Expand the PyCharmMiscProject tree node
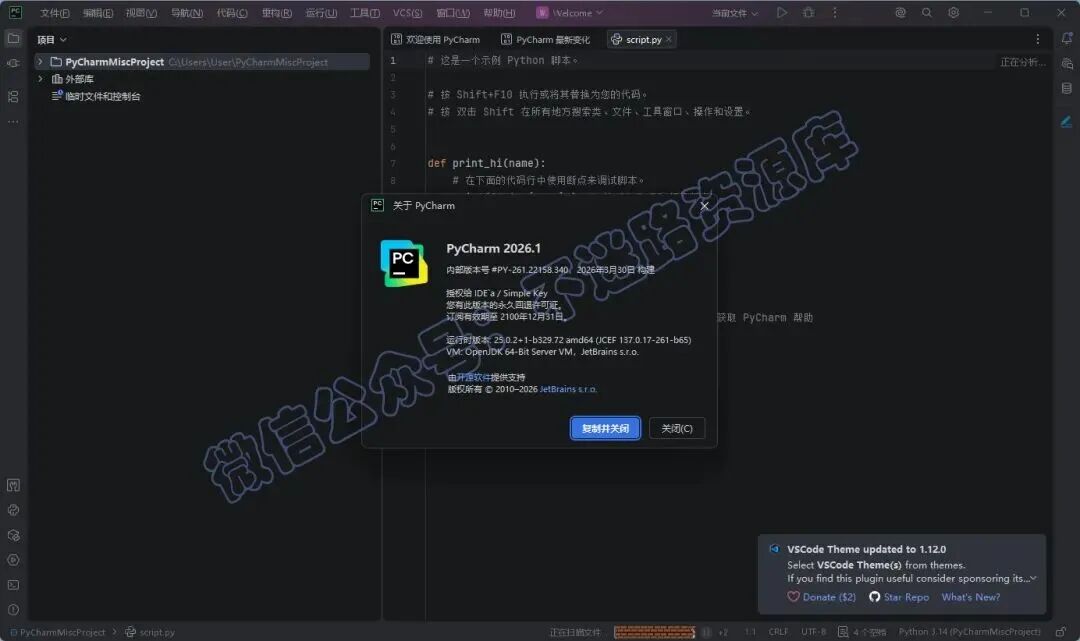The height and width of the screenshot is (641, 1080). click(40, 62)
